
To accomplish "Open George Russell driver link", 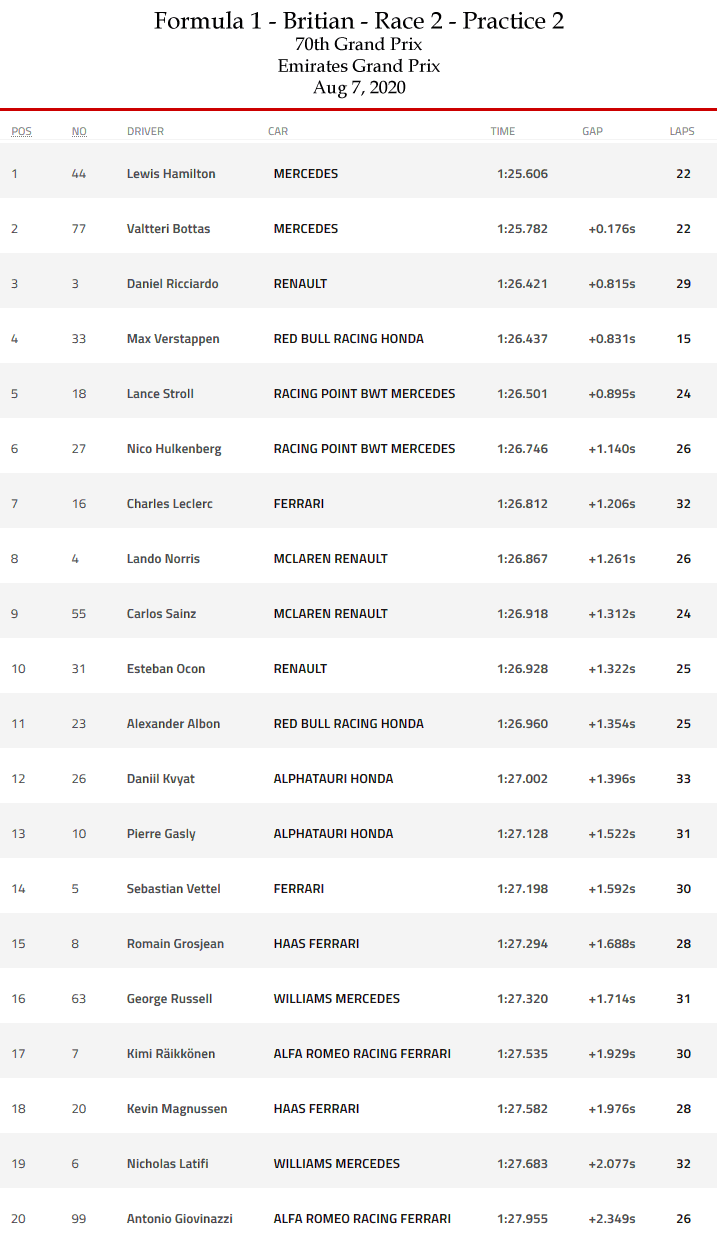I will [169, 999].
